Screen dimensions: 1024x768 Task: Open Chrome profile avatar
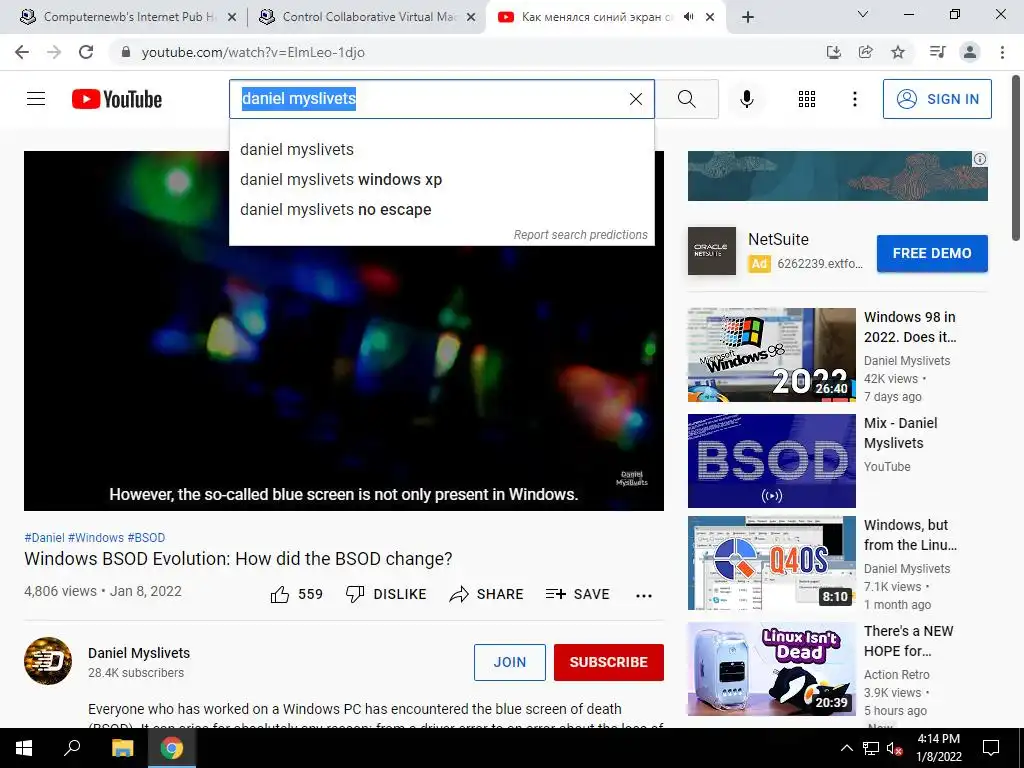(x=970, y=52)
